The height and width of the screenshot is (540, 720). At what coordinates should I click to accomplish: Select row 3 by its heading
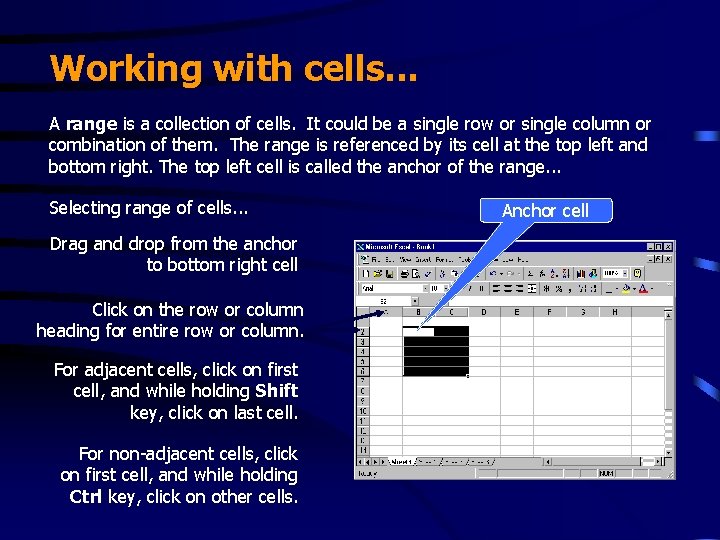(363, 342)
